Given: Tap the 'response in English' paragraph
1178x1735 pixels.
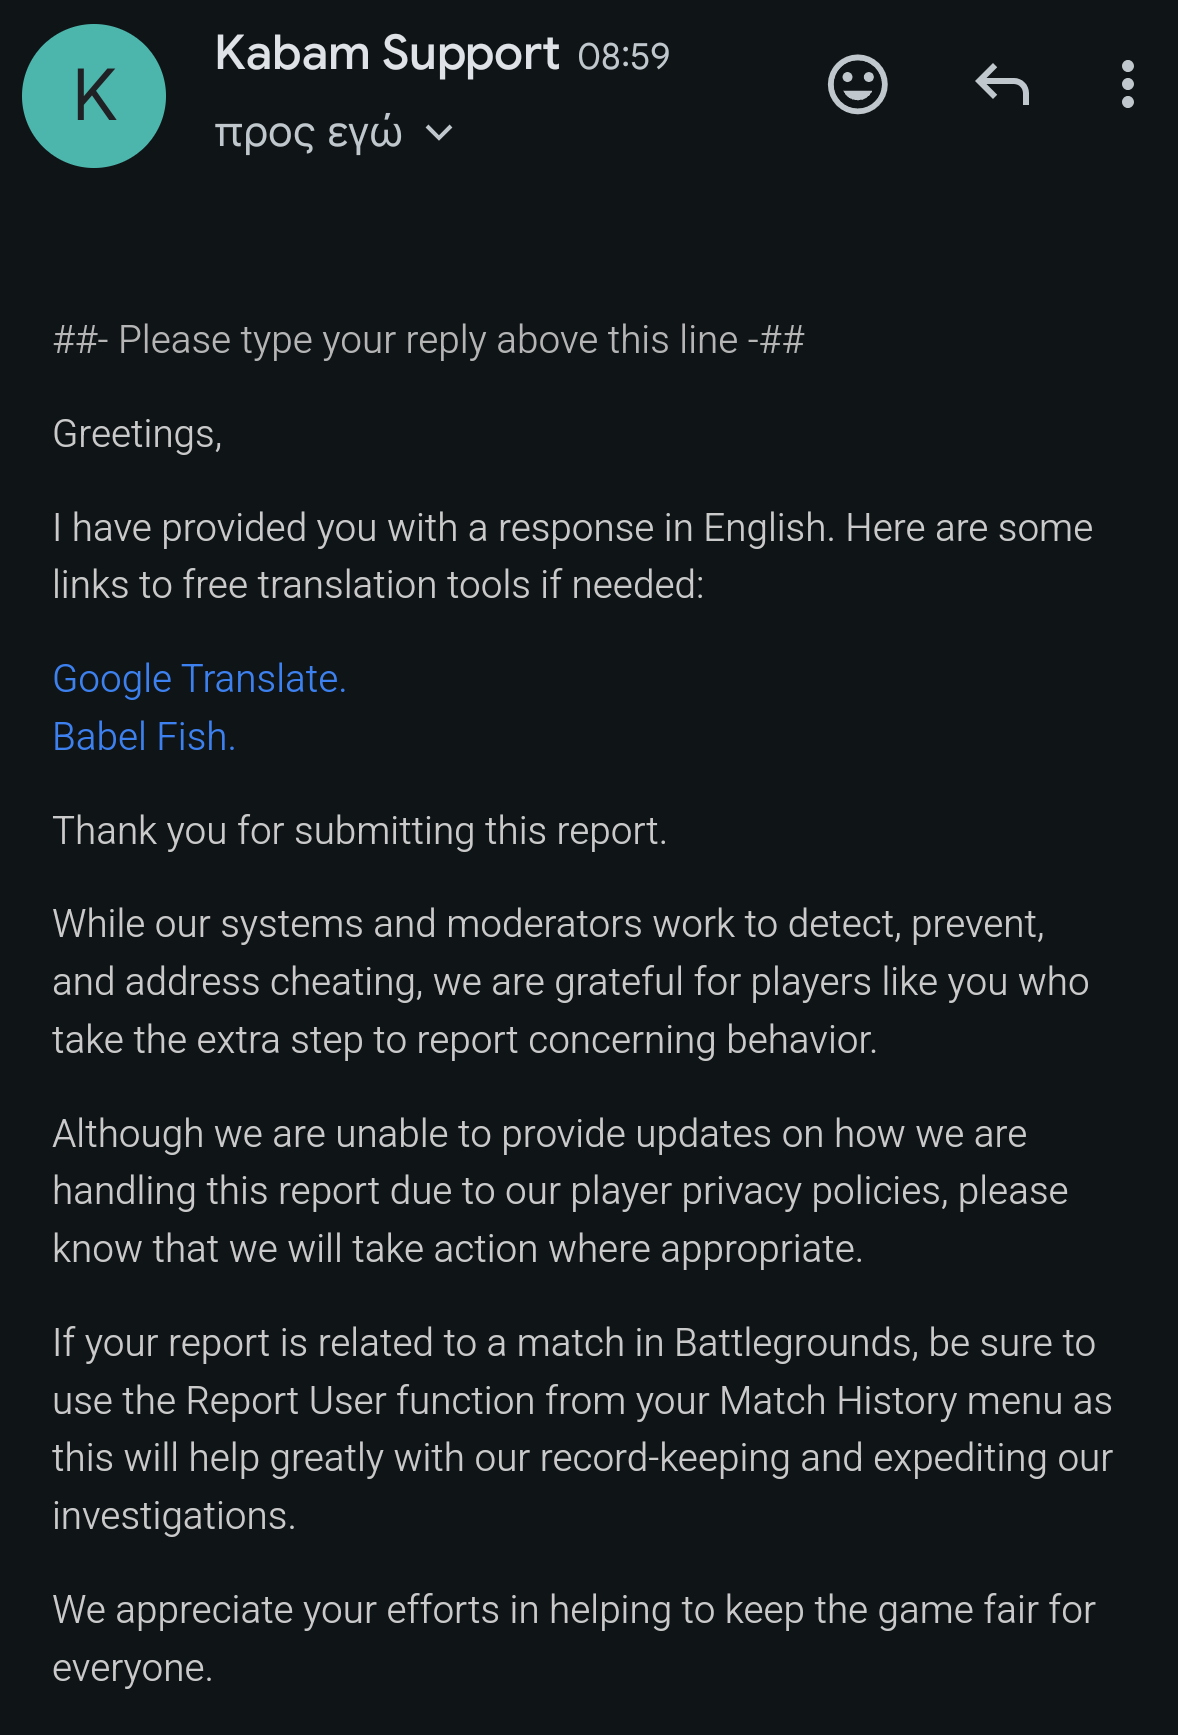Looking at the screenshot, I should (573, 556).
